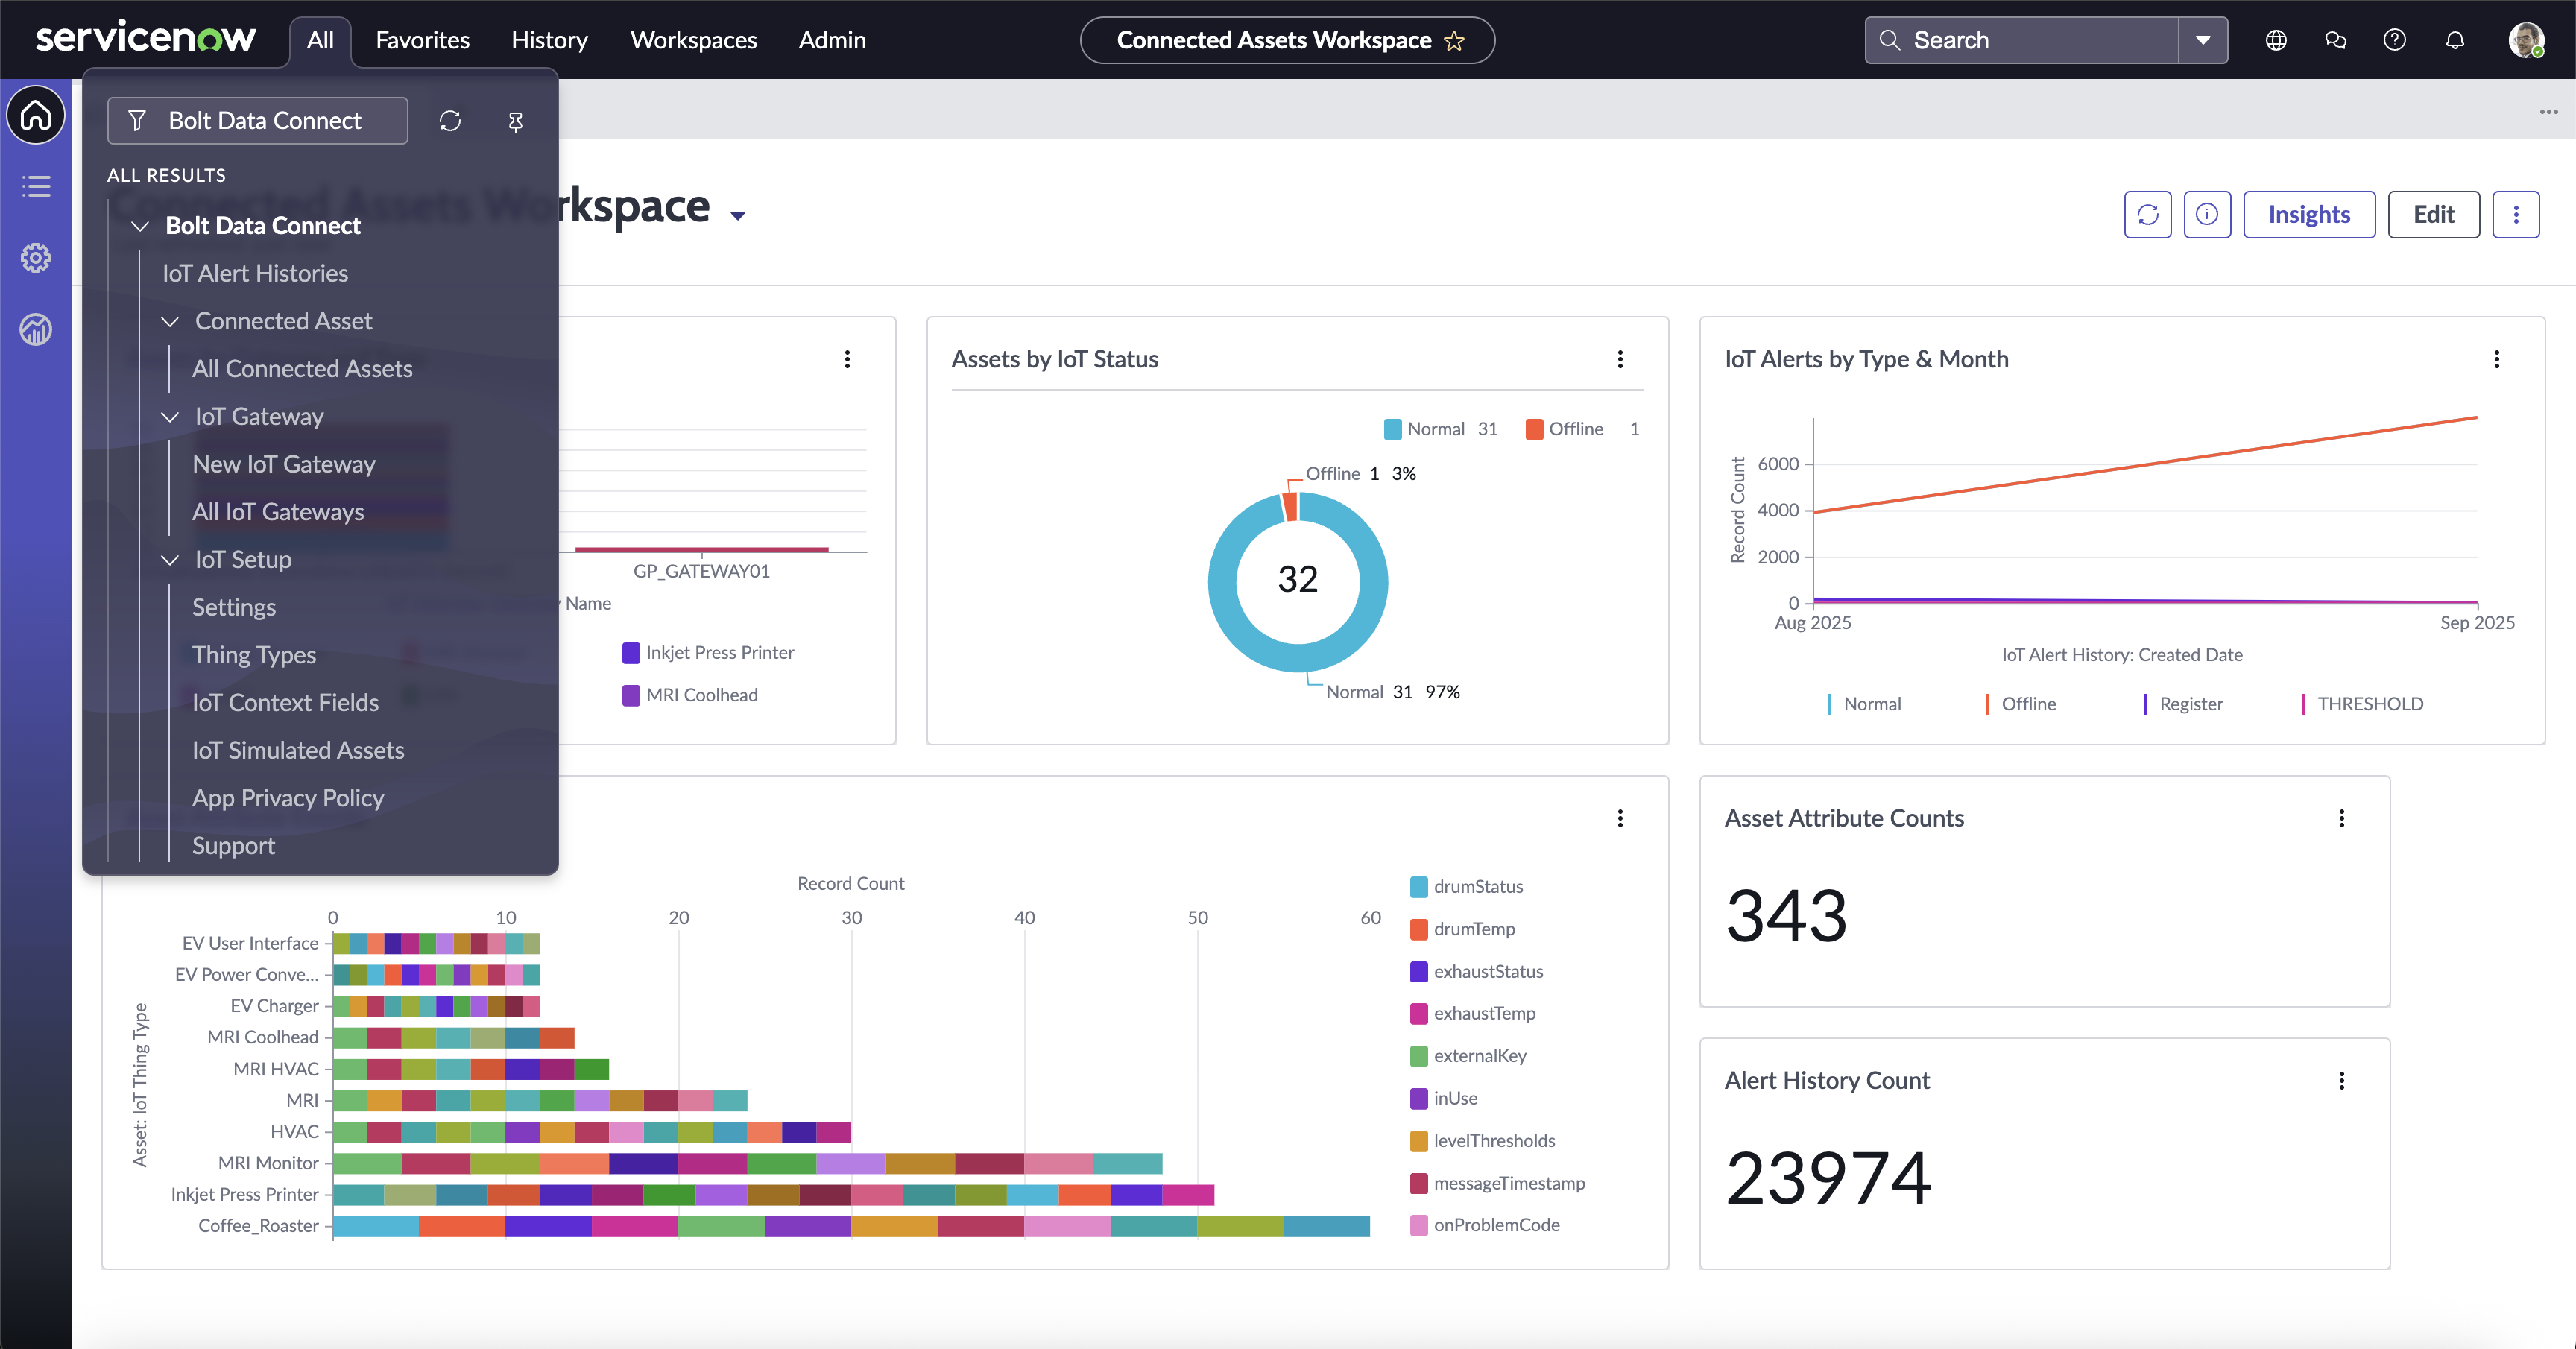Open App Privacy Policy module
2576x1349 pixels.
pyautogui.click(x=288, y=798)
